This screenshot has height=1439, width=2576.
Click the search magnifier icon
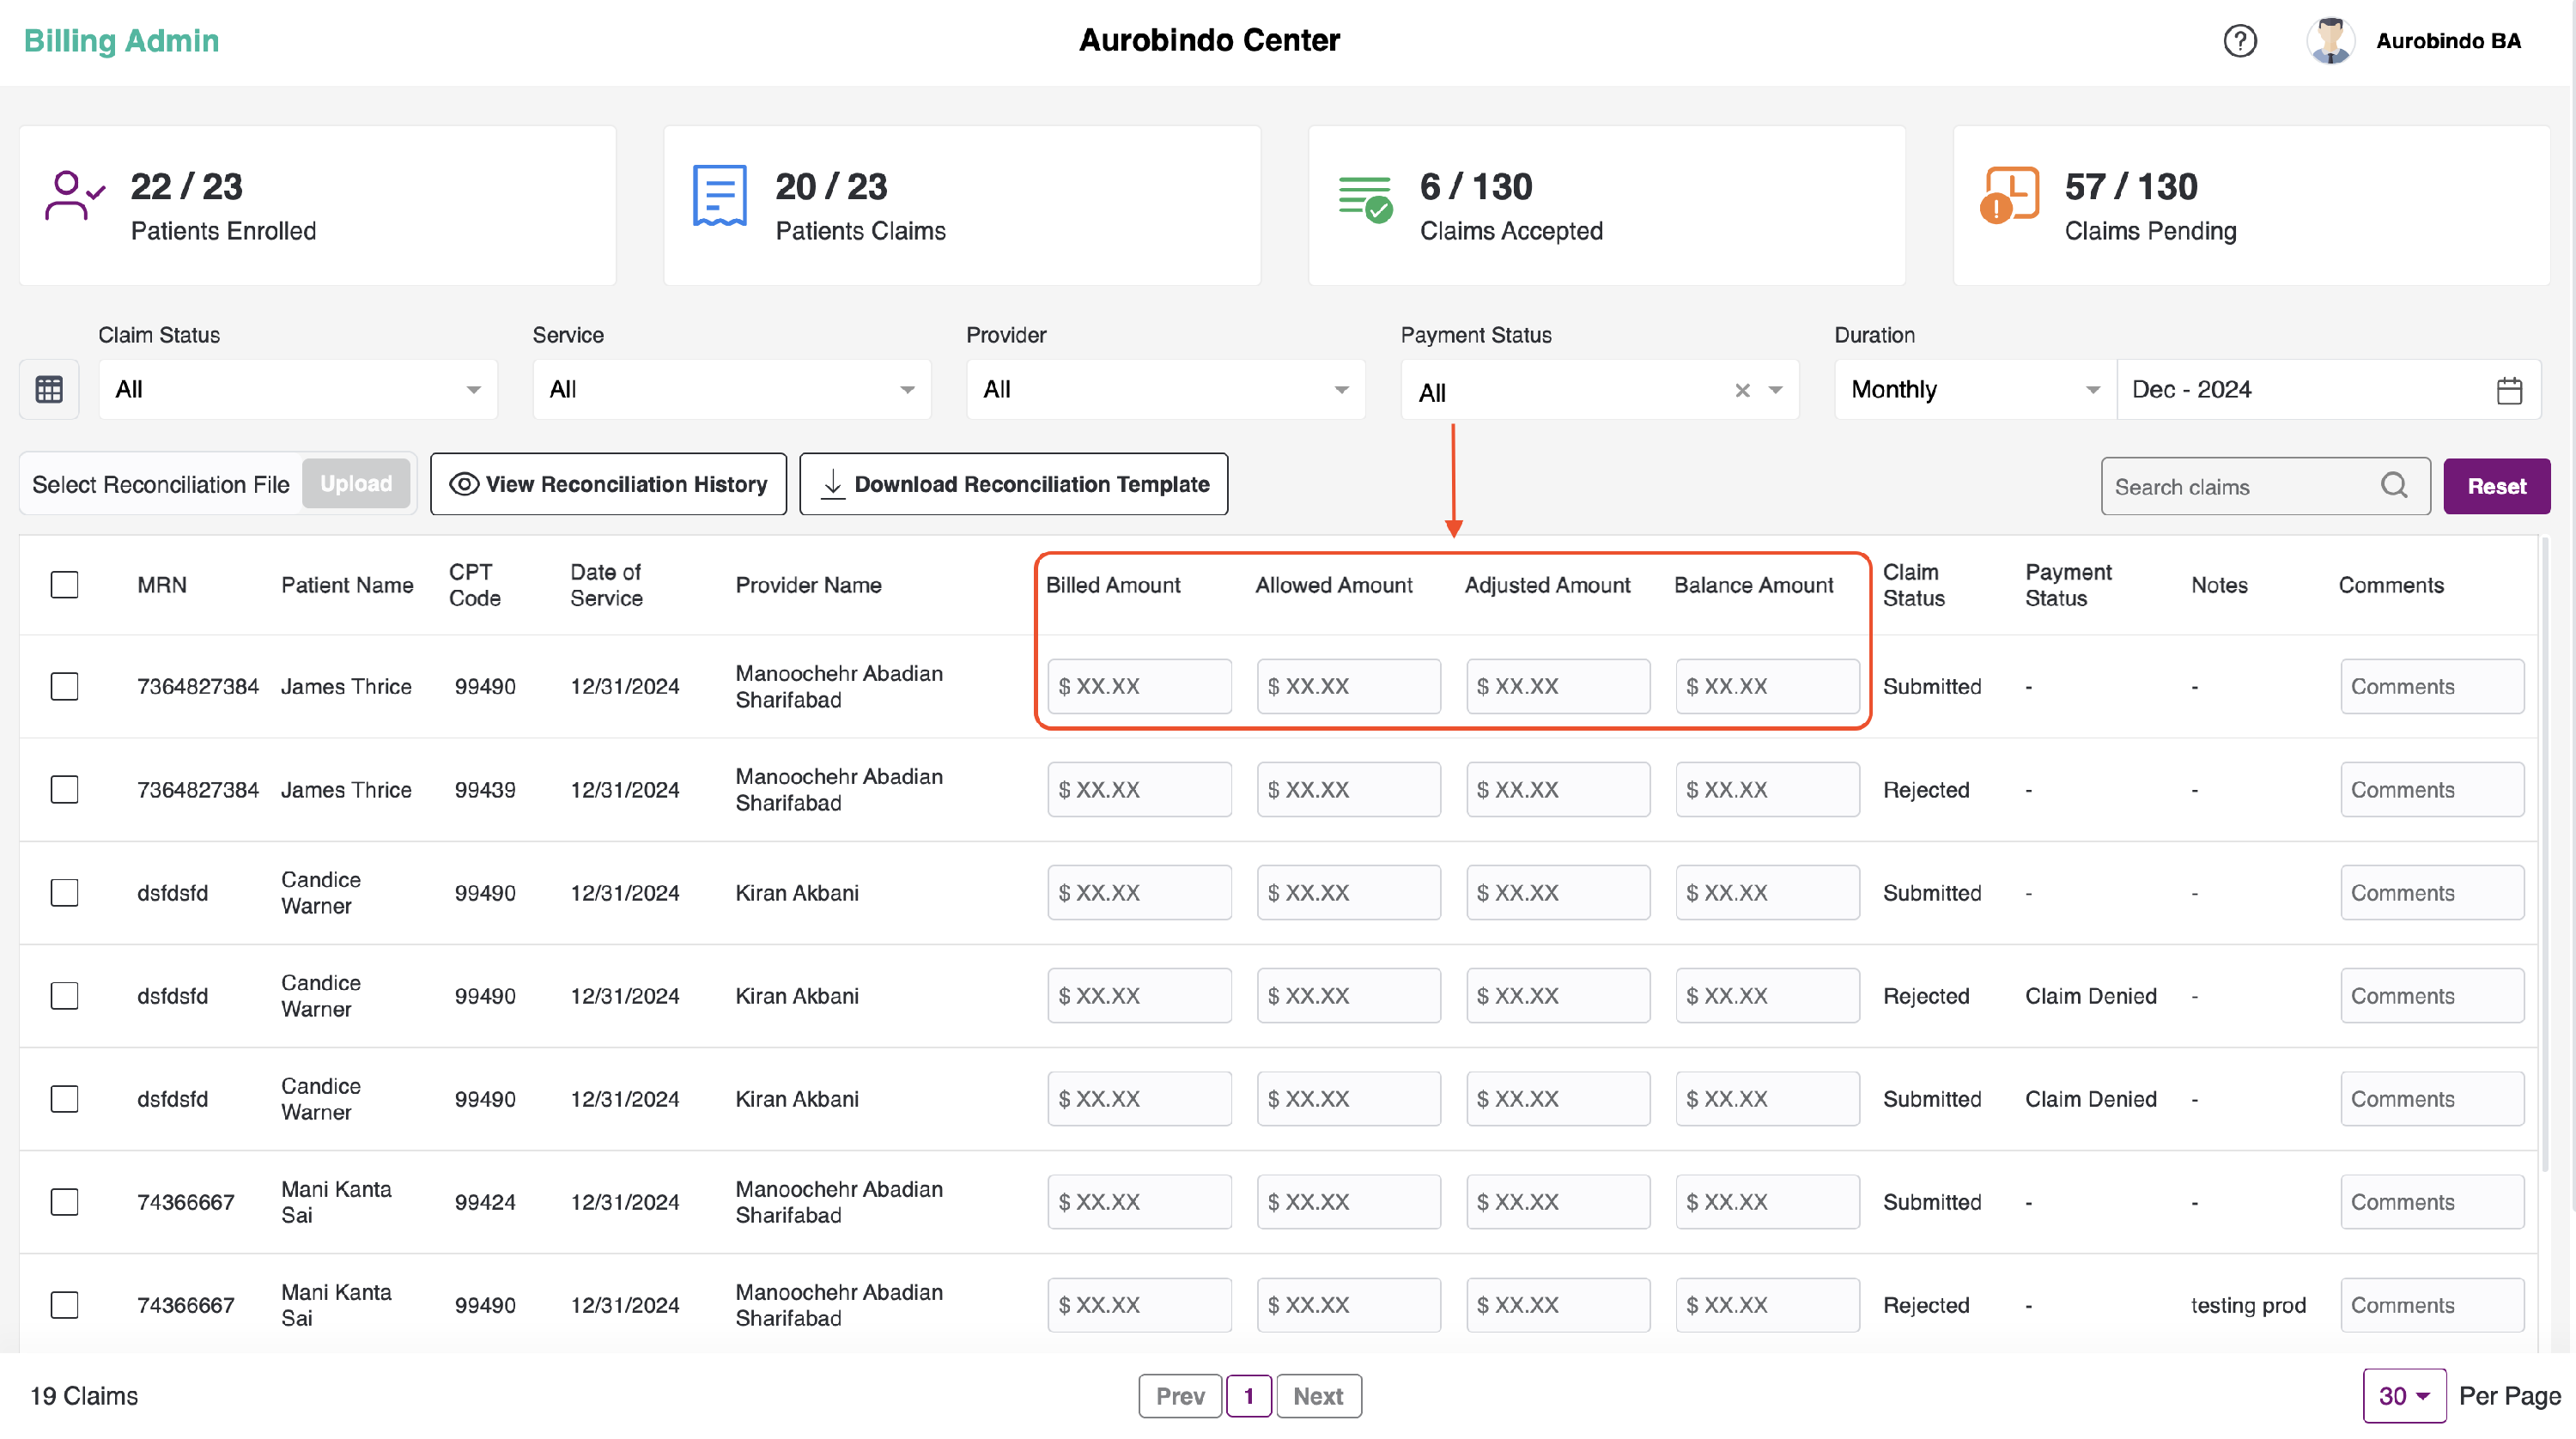[2393, 486]
